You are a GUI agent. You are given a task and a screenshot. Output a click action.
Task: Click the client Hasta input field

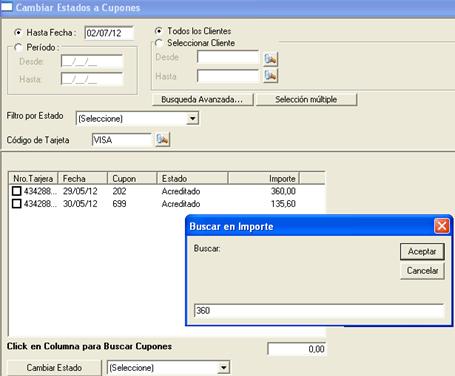pos(228,76)
